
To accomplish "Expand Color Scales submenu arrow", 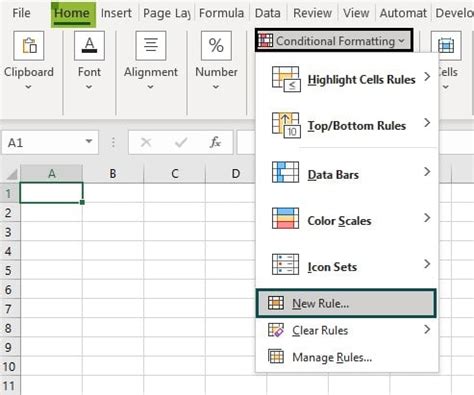I will (427, 218).
